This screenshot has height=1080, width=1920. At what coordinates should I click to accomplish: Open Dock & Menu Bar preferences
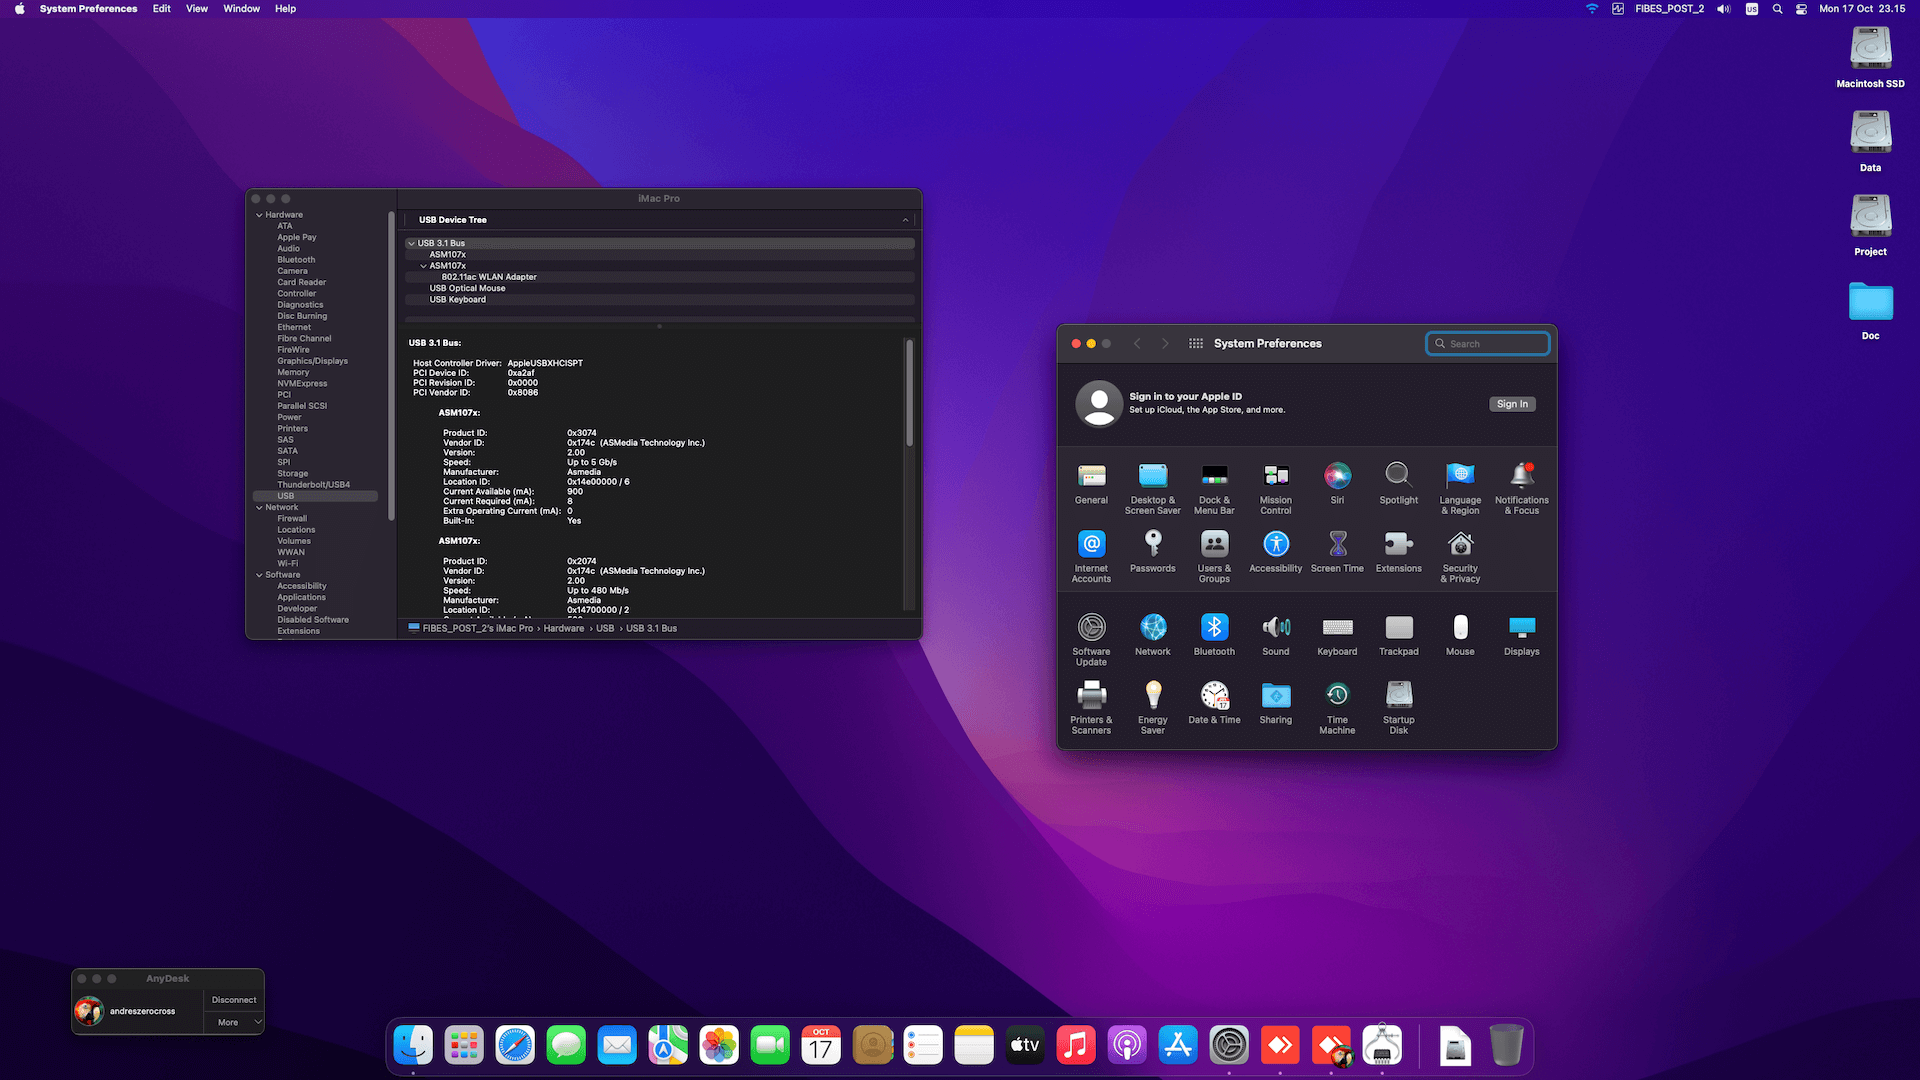pyautogui.click(x=1214, y=488)
